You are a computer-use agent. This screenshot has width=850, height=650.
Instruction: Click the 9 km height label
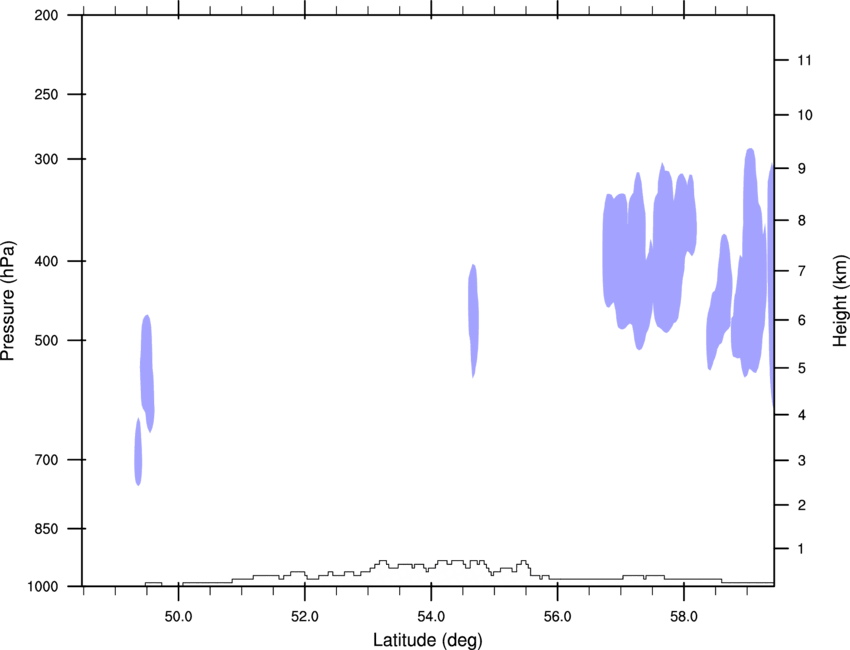pos(802,169)
